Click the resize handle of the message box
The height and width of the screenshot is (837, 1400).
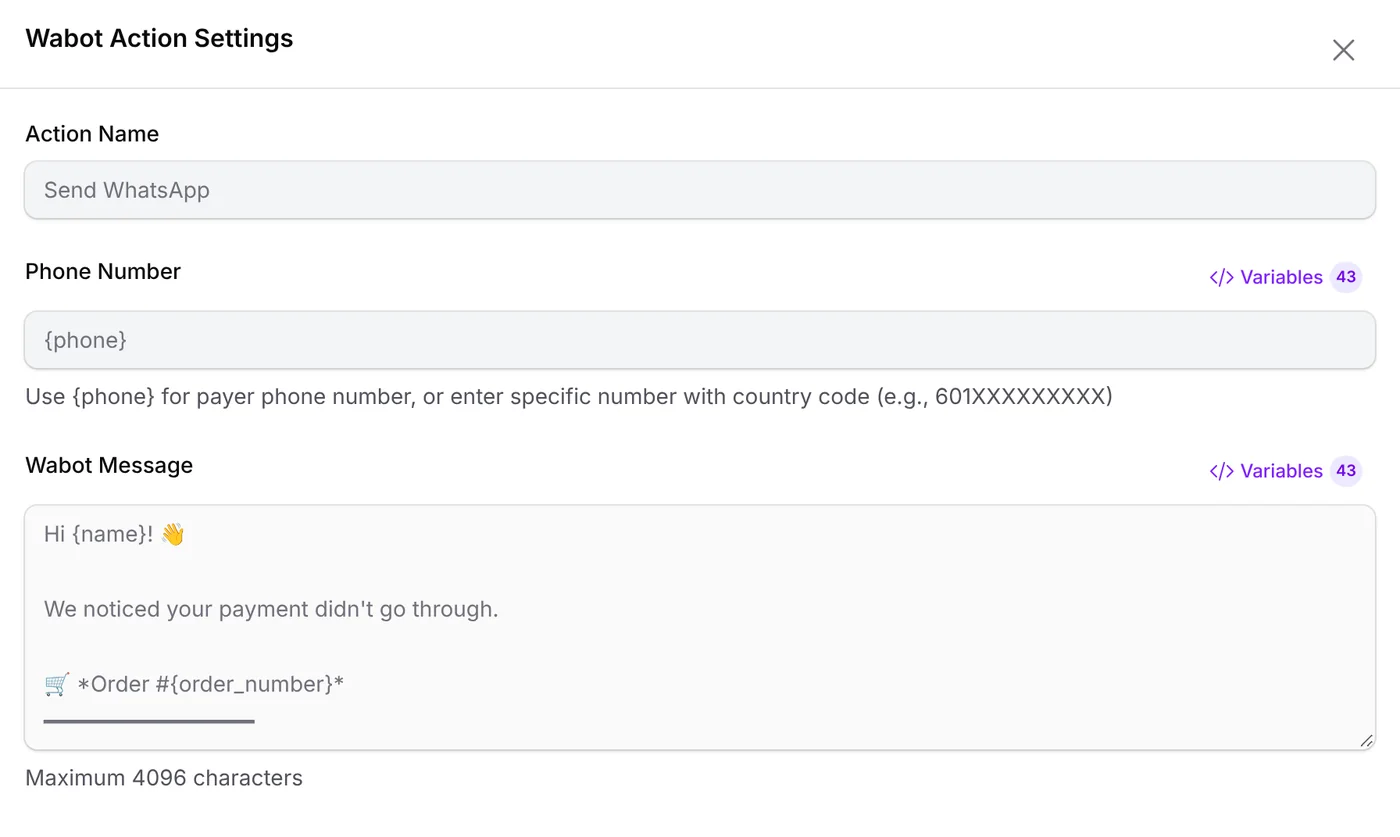tap(1366, 740)
